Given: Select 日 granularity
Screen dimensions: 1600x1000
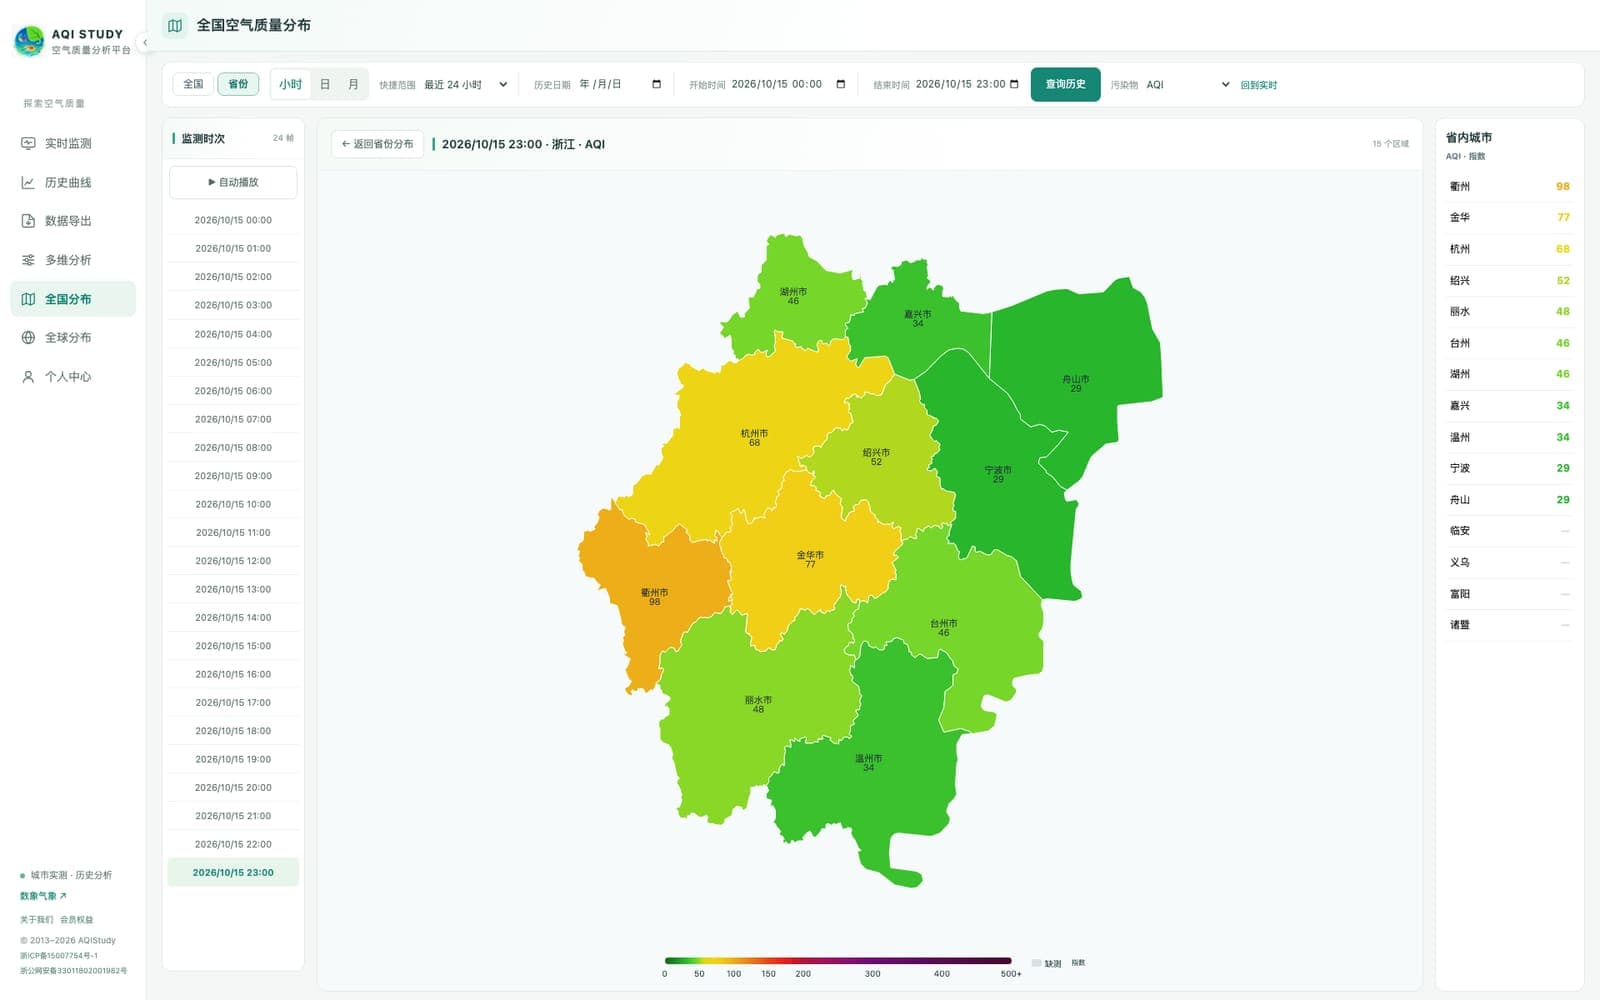Looking at the screenshot, I should [325, 84].
